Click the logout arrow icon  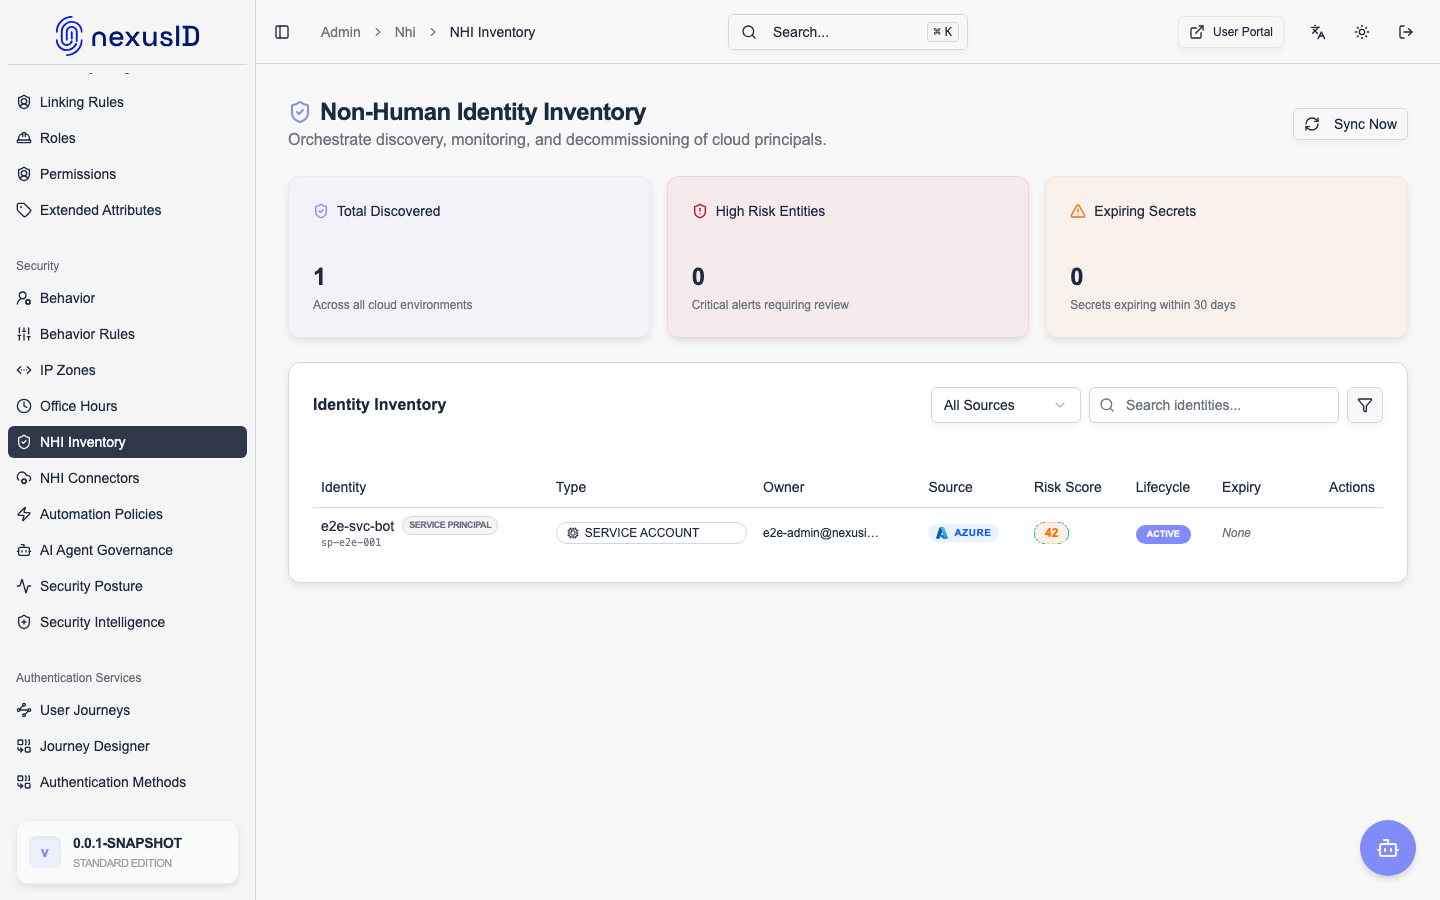click(1406, 32)
